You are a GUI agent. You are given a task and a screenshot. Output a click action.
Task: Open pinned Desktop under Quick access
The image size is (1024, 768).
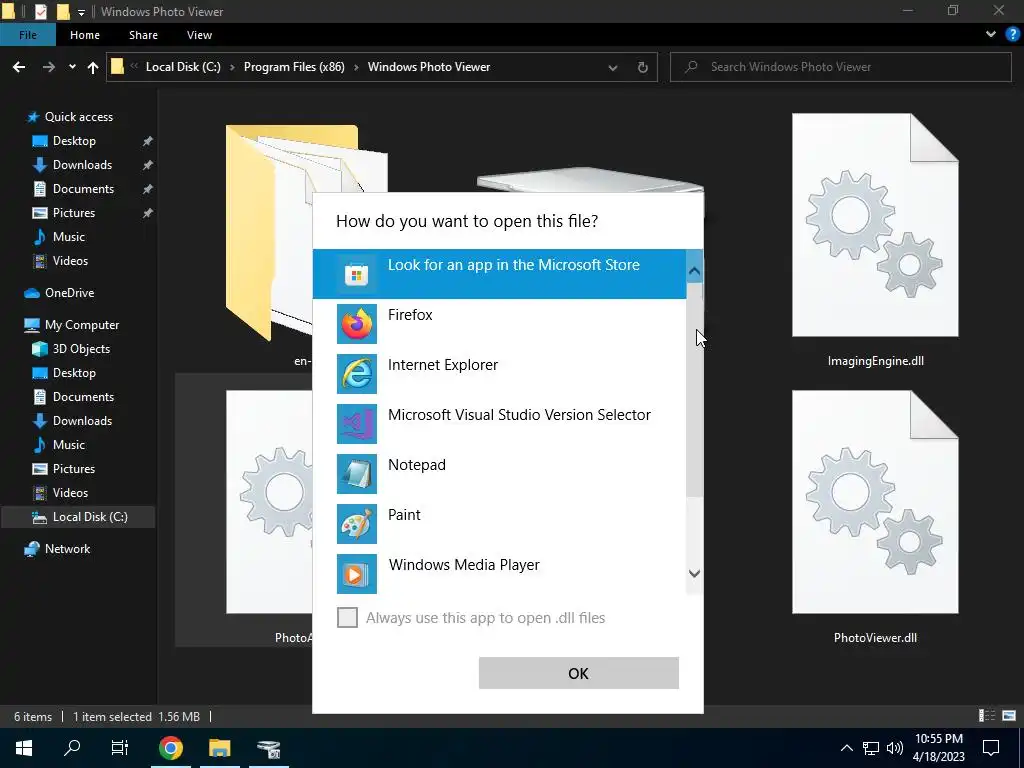point(74,141)
